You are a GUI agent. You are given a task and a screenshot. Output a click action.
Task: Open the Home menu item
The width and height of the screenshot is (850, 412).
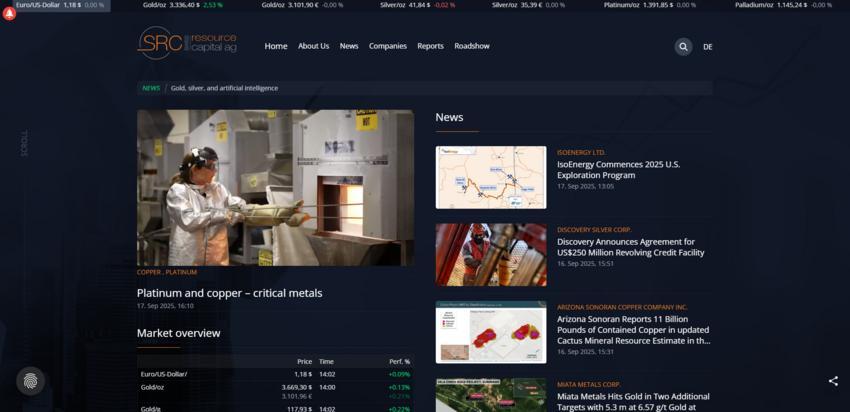(x=276, y=46)
